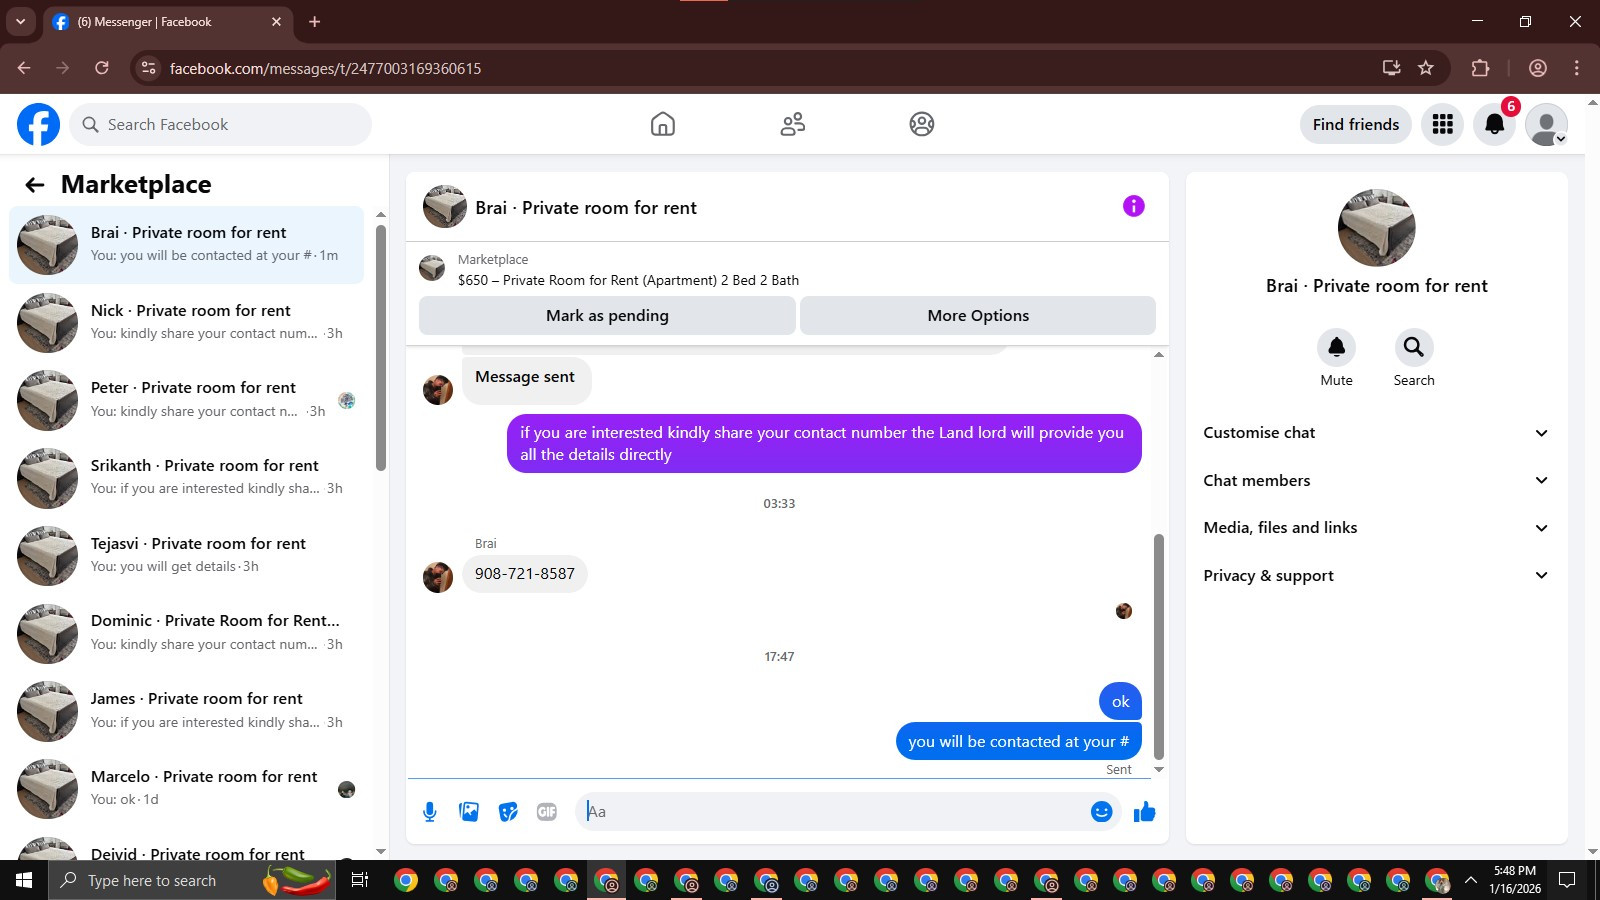Select Tejasvi Private room for rent conversation

(x=187, y=555)
